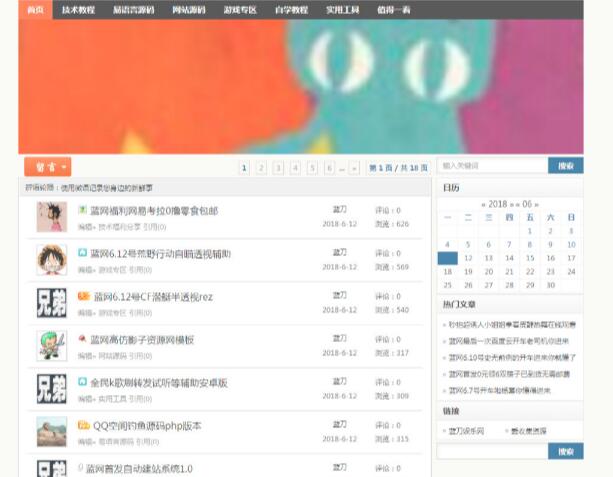The image size is (613, 477).
Task: Open hot article starting 蓝网6.10号
Action: coord(512,358)
